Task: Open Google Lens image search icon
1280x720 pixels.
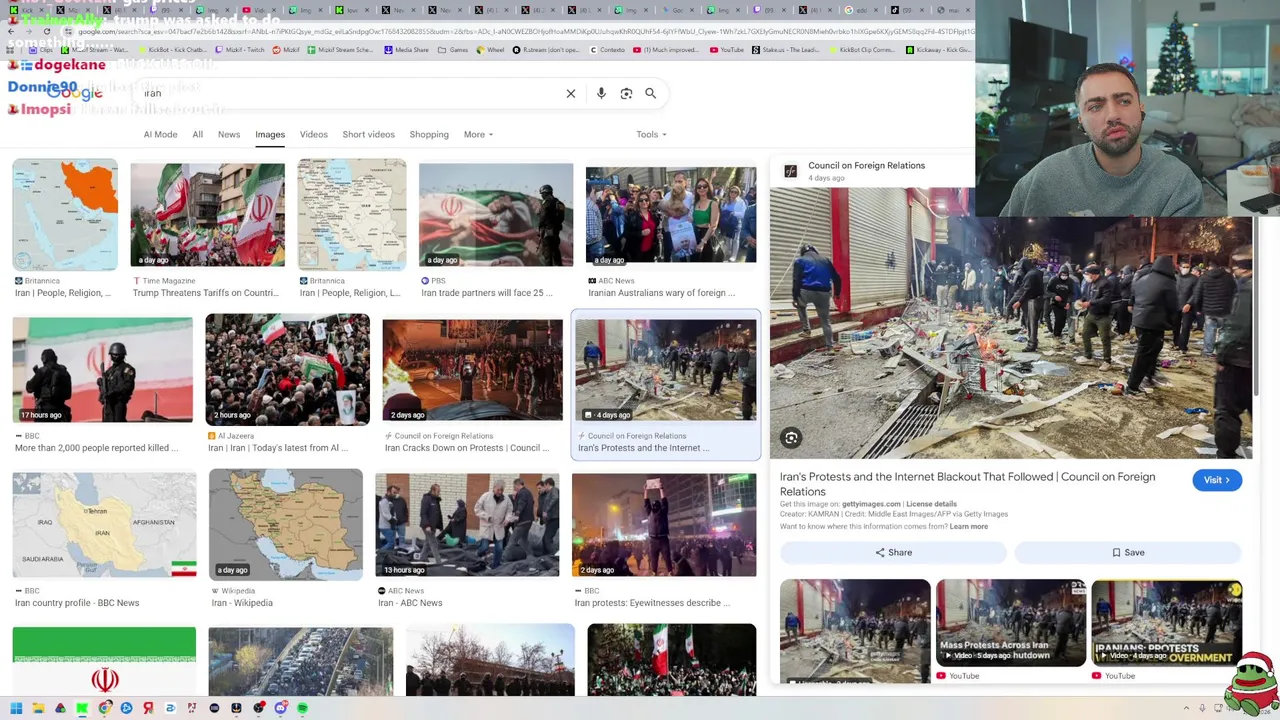Action: click(626, 93)
